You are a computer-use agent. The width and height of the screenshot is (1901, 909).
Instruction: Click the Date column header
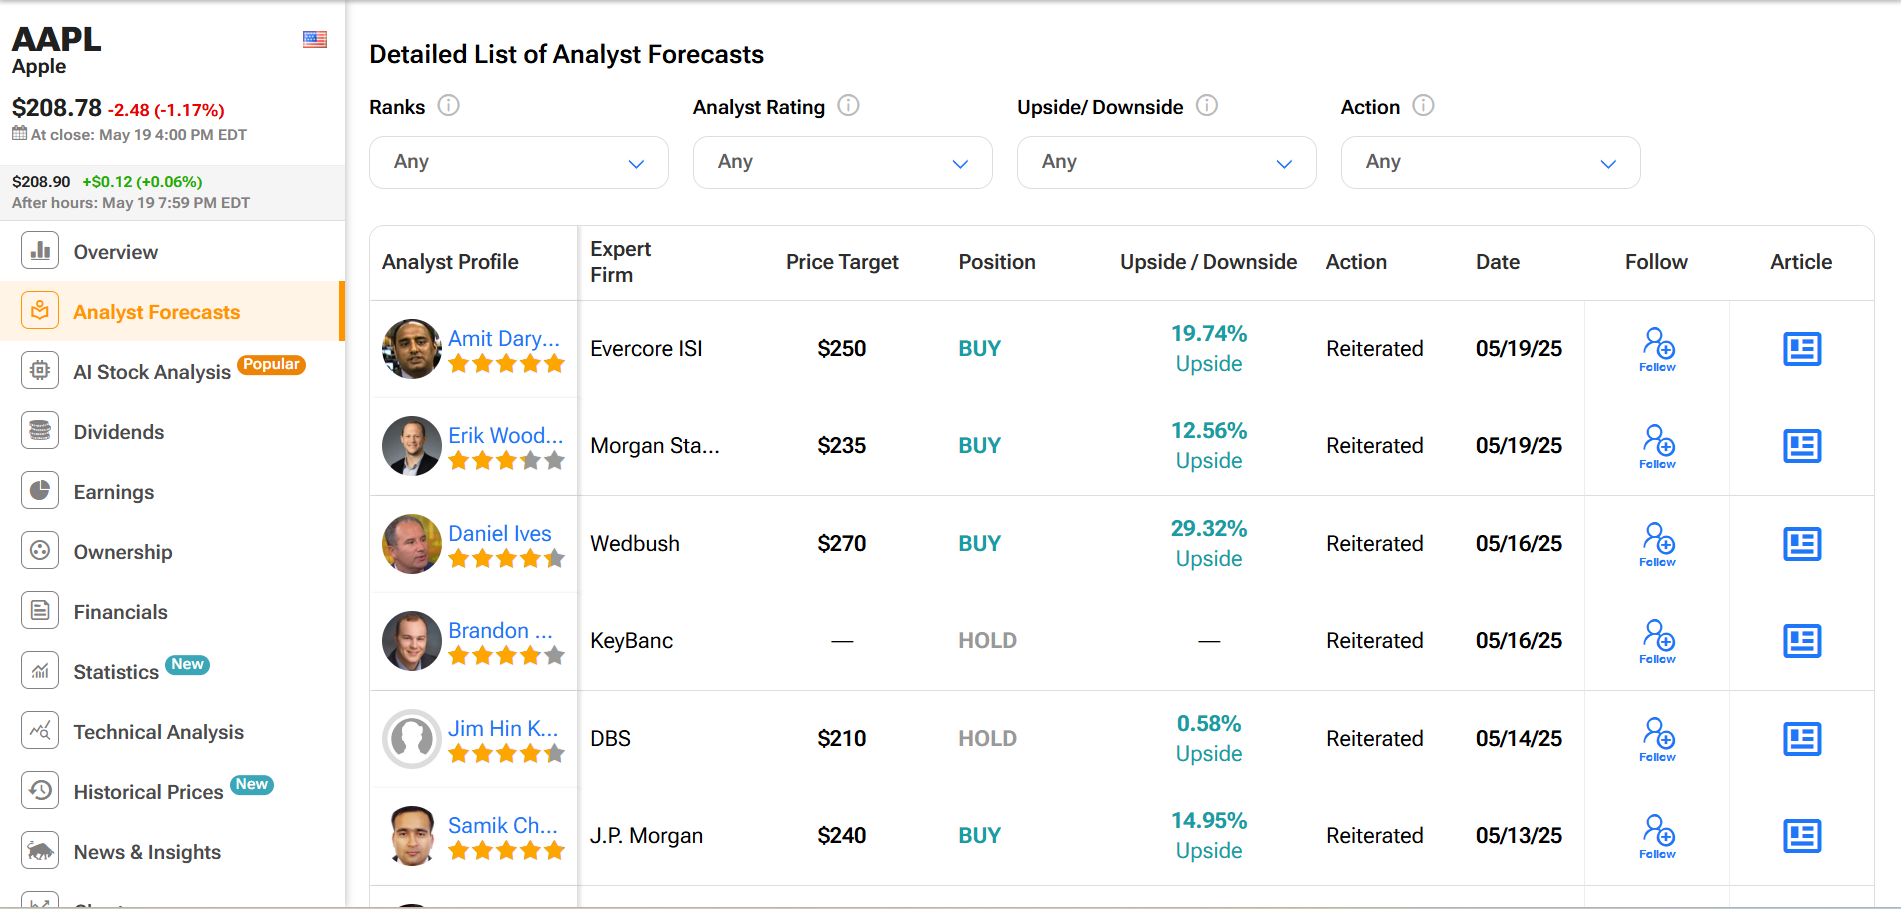[1498, 262]
